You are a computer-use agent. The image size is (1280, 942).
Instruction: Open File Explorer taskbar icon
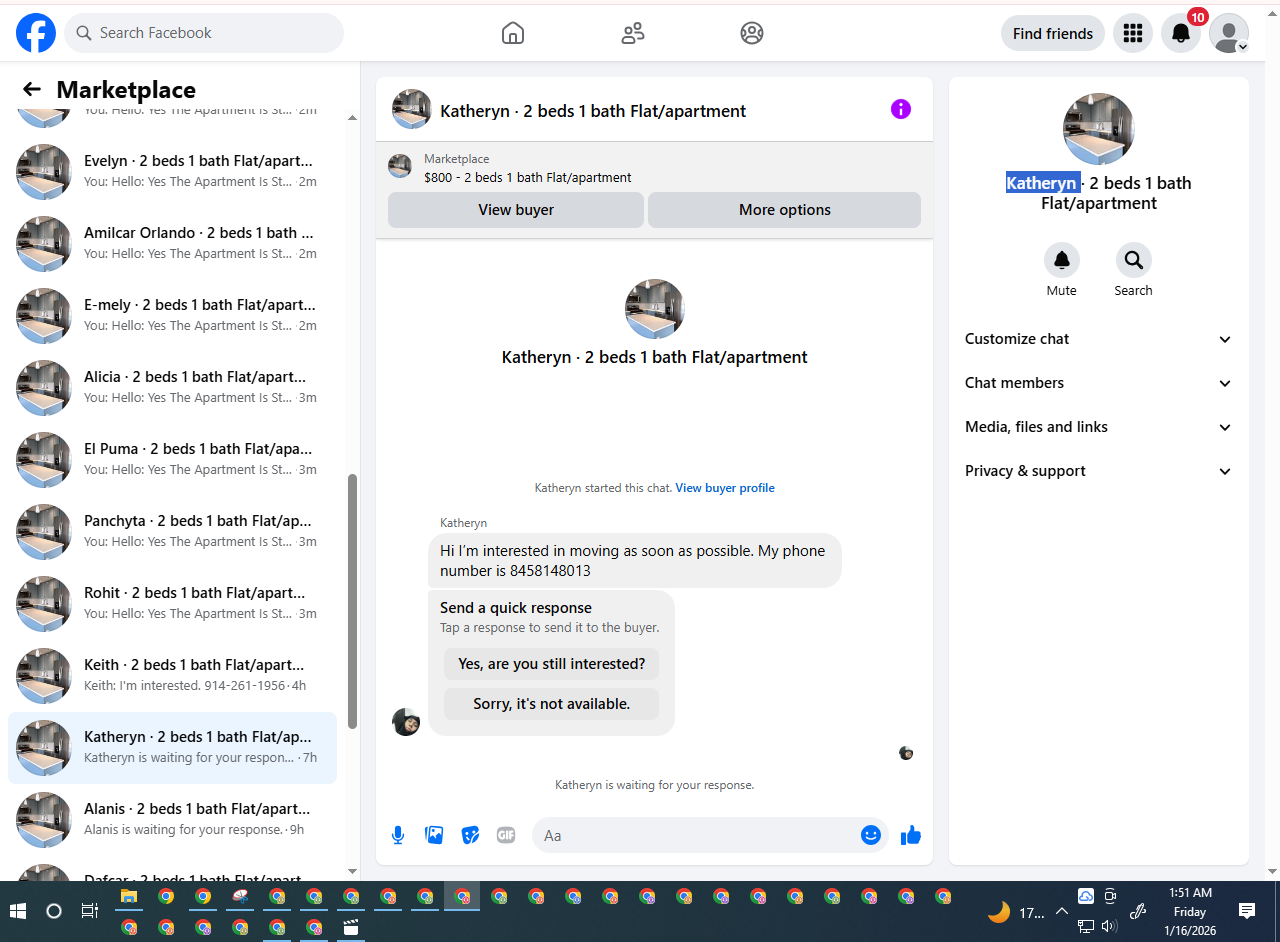[129, 896]
